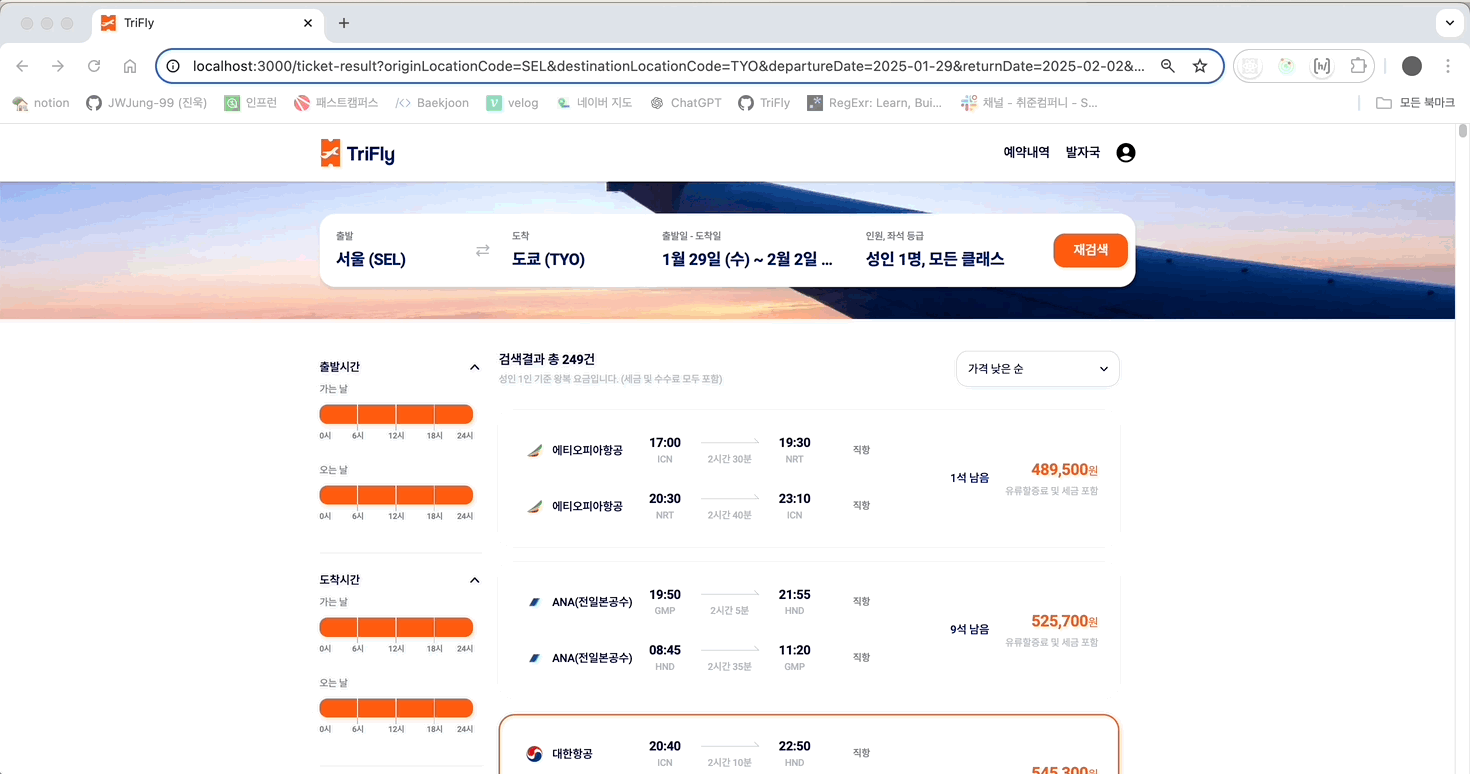The image size is (1470, 774).
Task: Open the 패스트캠퍼스 bookmark
Action: (x=336, y=103)
